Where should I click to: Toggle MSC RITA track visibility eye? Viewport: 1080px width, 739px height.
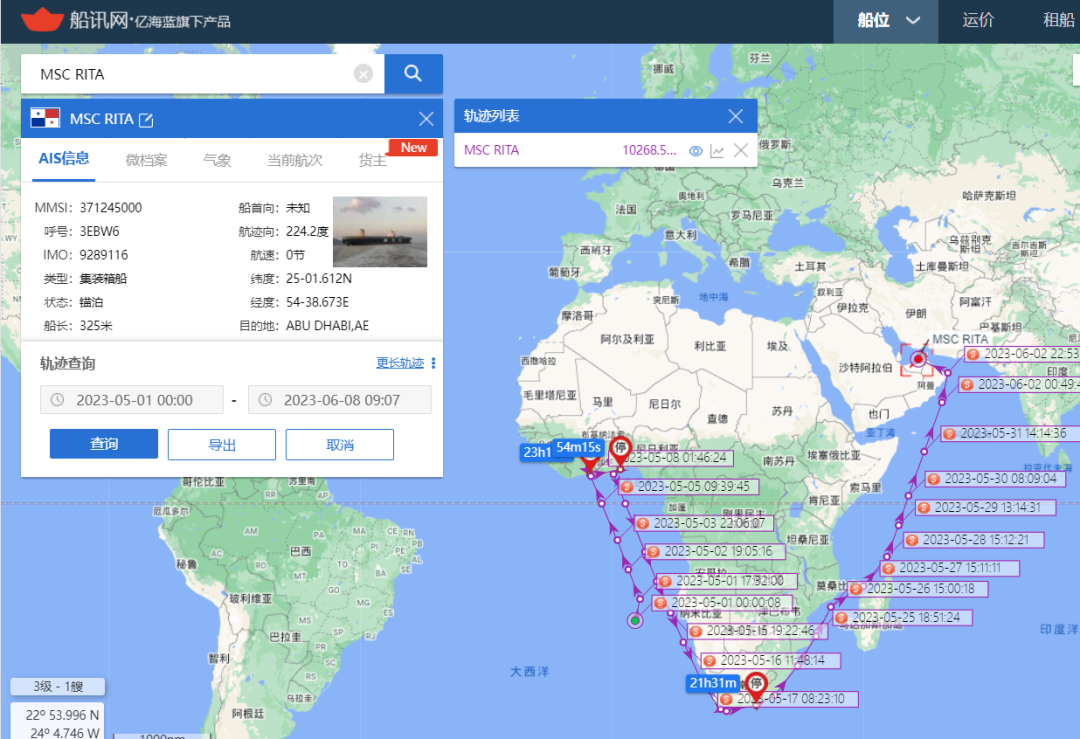pos(696,151)
